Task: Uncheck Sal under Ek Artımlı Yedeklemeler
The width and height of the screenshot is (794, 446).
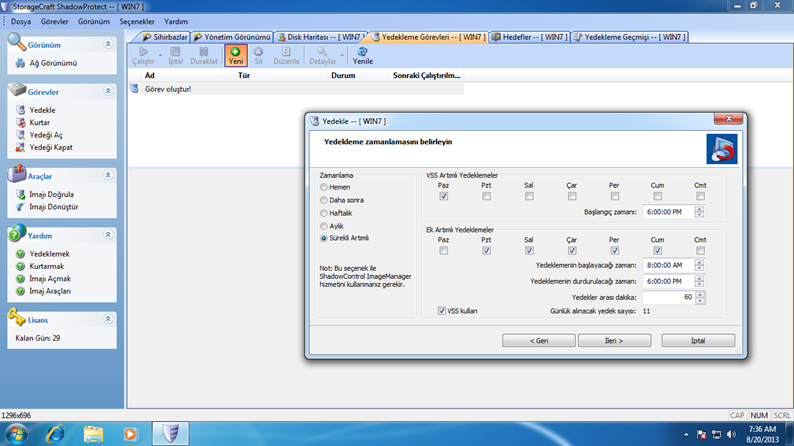Action: (529, 251)
